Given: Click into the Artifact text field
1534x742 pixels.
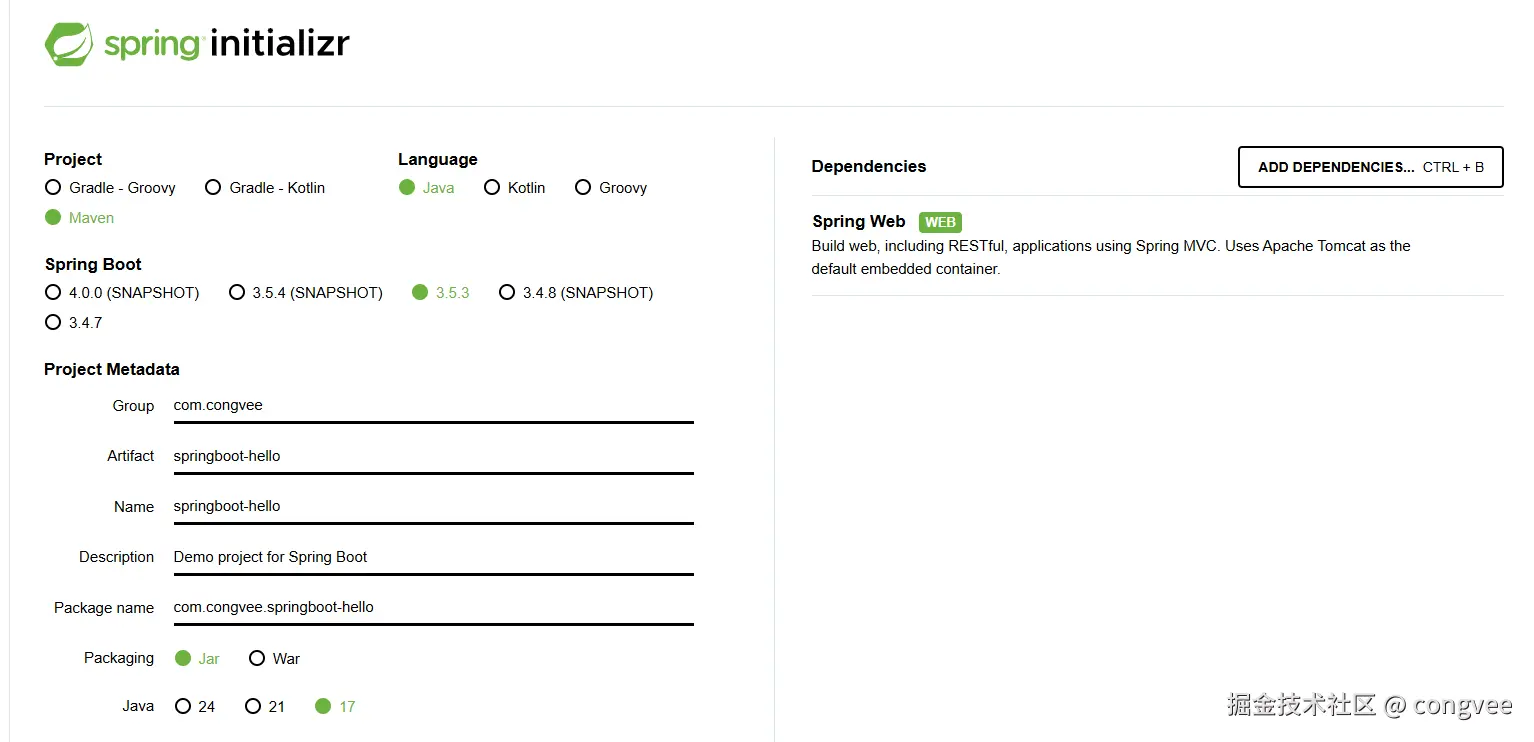Looking at the screenshot, I should (x=432, y=456).
